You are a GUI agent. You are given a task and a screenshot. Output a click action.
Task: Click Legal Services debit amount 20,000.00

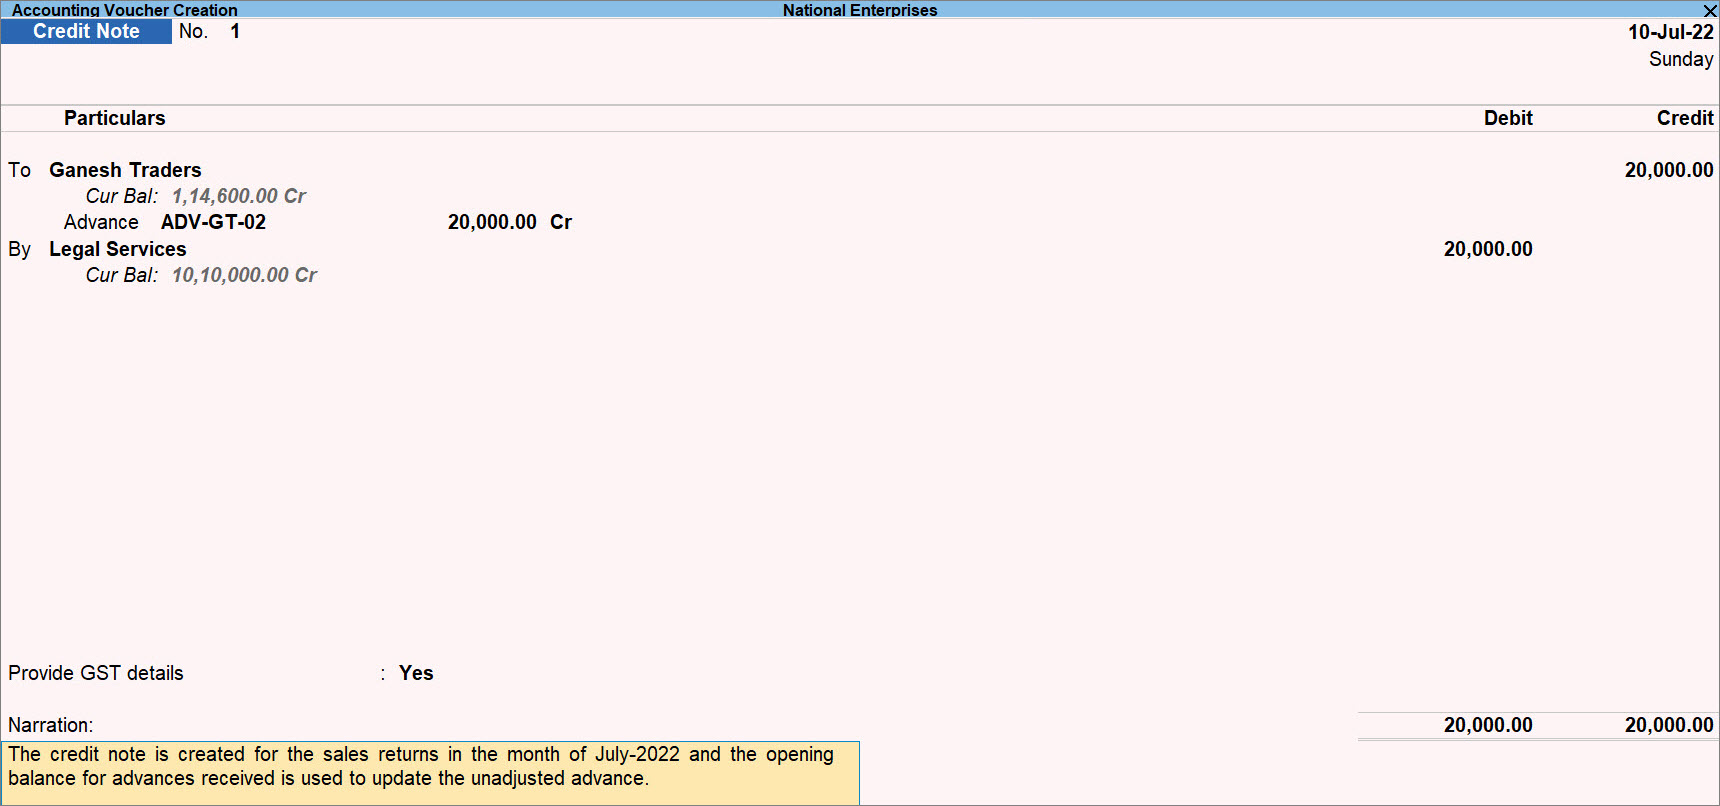pyautogui.click(x=1487, y=249)
